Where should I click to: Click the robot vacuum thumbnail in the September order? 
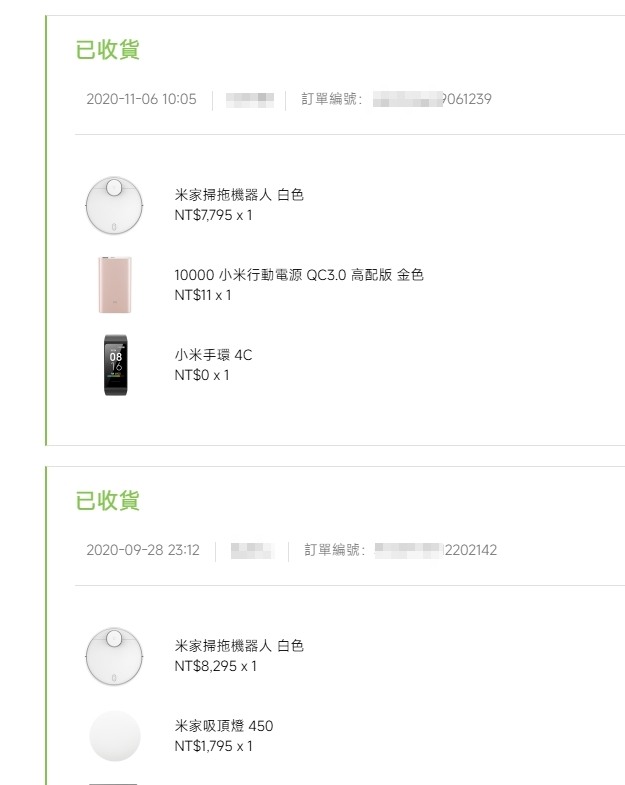coord(113,656)
